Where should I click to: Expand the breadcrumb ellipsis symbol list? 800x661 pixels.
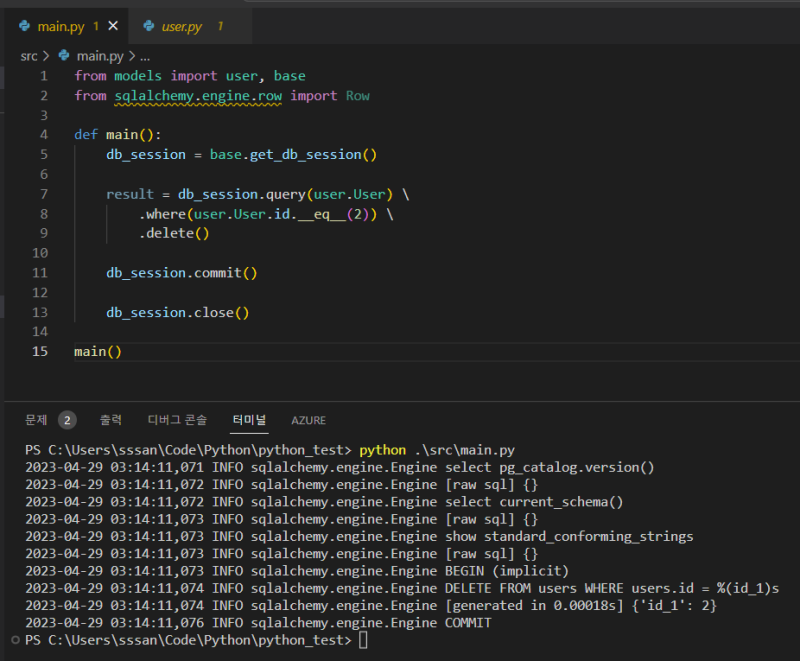click(144, 56)
